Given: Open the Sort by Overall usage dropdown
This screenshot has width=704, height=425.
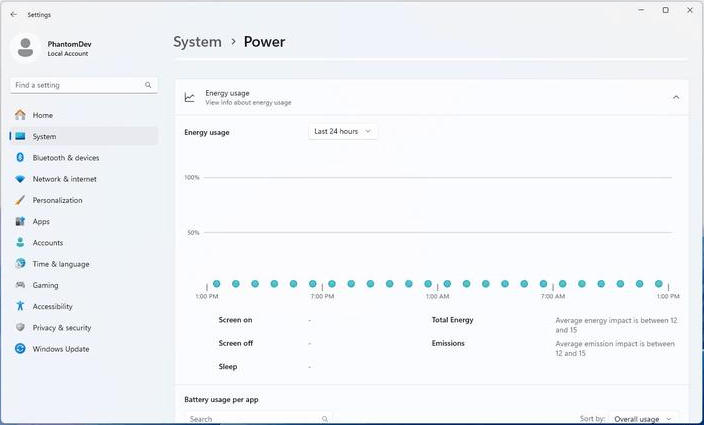Looking at the screenshot, I should coord(643,418).
